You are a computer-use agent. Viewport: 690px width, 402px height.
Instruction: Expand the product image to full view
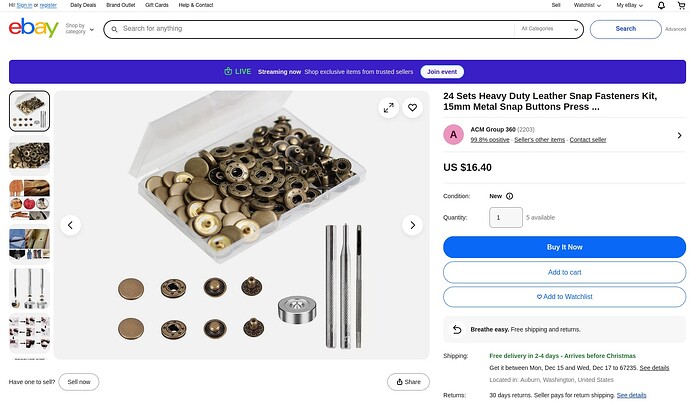(x=389, y=108)
